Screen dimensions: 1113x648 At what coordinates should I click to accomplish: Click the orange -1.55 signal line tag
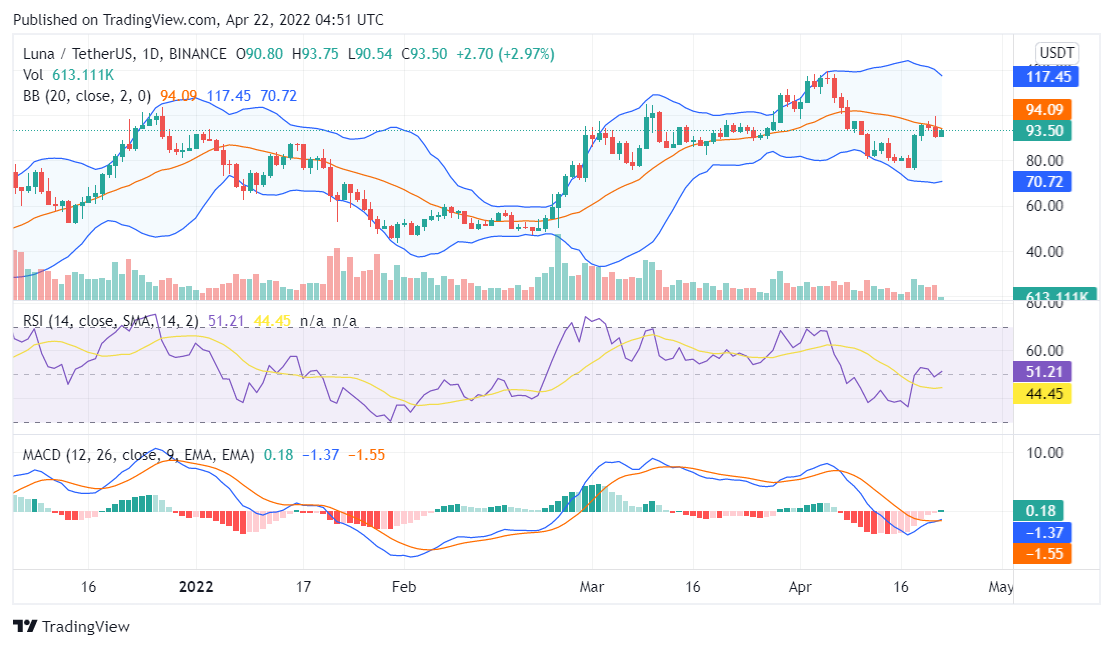(1042, 553)
